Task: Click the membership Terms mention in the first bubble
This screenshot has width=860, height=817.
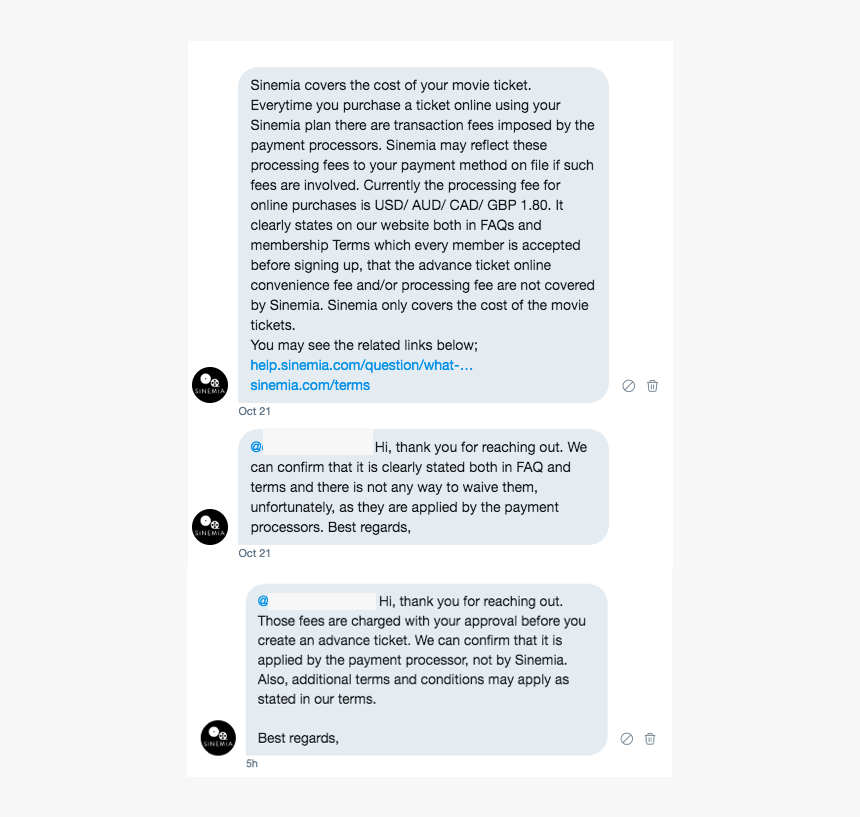Action: (320, 245)
